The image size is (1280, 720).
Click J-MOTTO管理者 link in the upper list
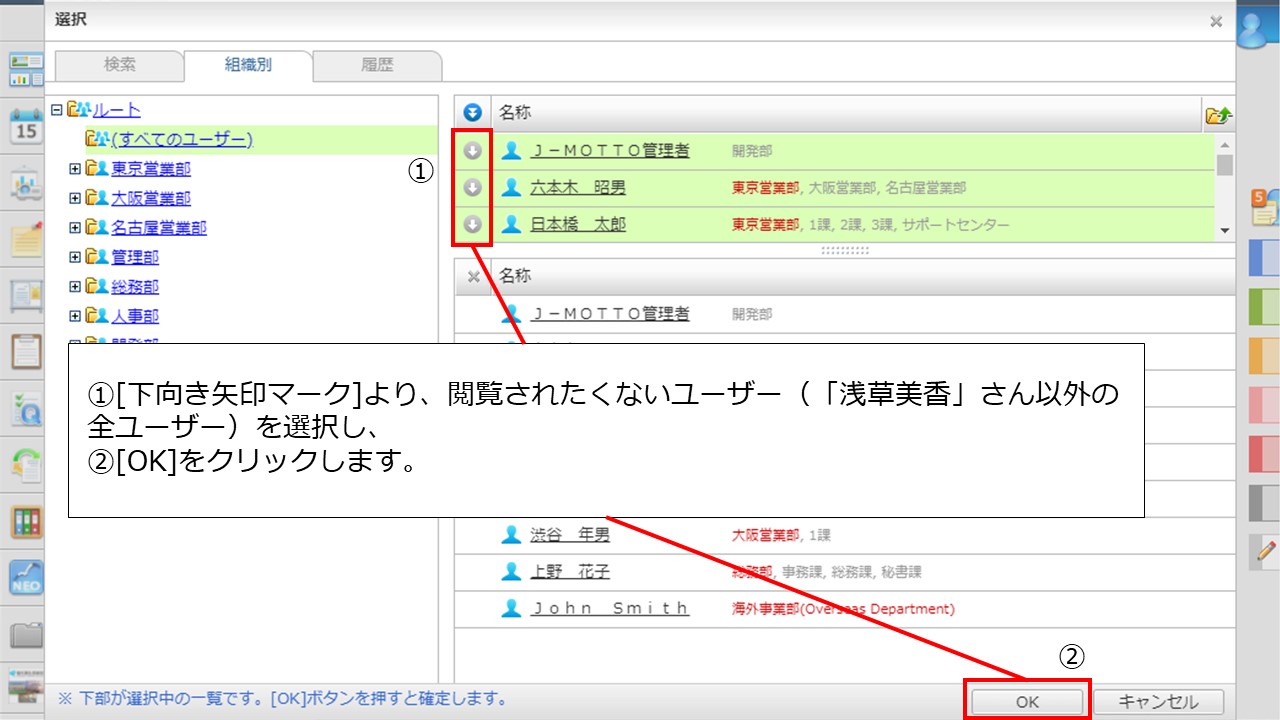pos(609,151)
